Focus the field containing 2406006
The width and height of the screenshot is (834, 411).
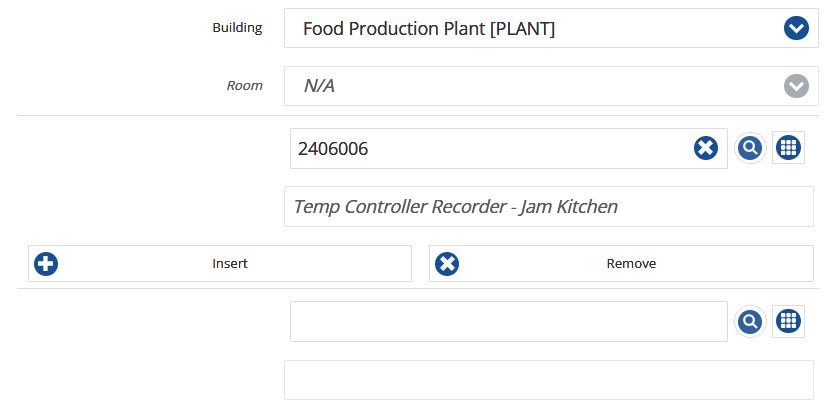pyautogui.click(x=508, y=148)
